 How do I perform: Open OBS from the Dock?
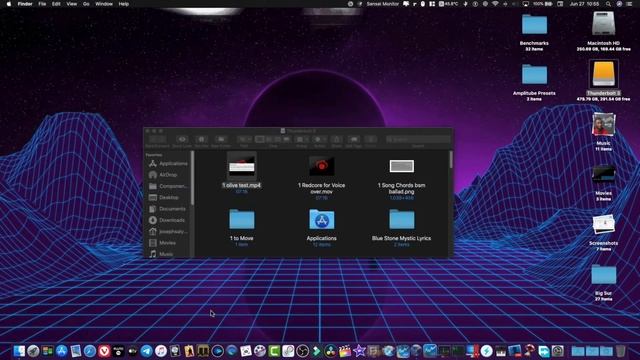pos(302,351)
